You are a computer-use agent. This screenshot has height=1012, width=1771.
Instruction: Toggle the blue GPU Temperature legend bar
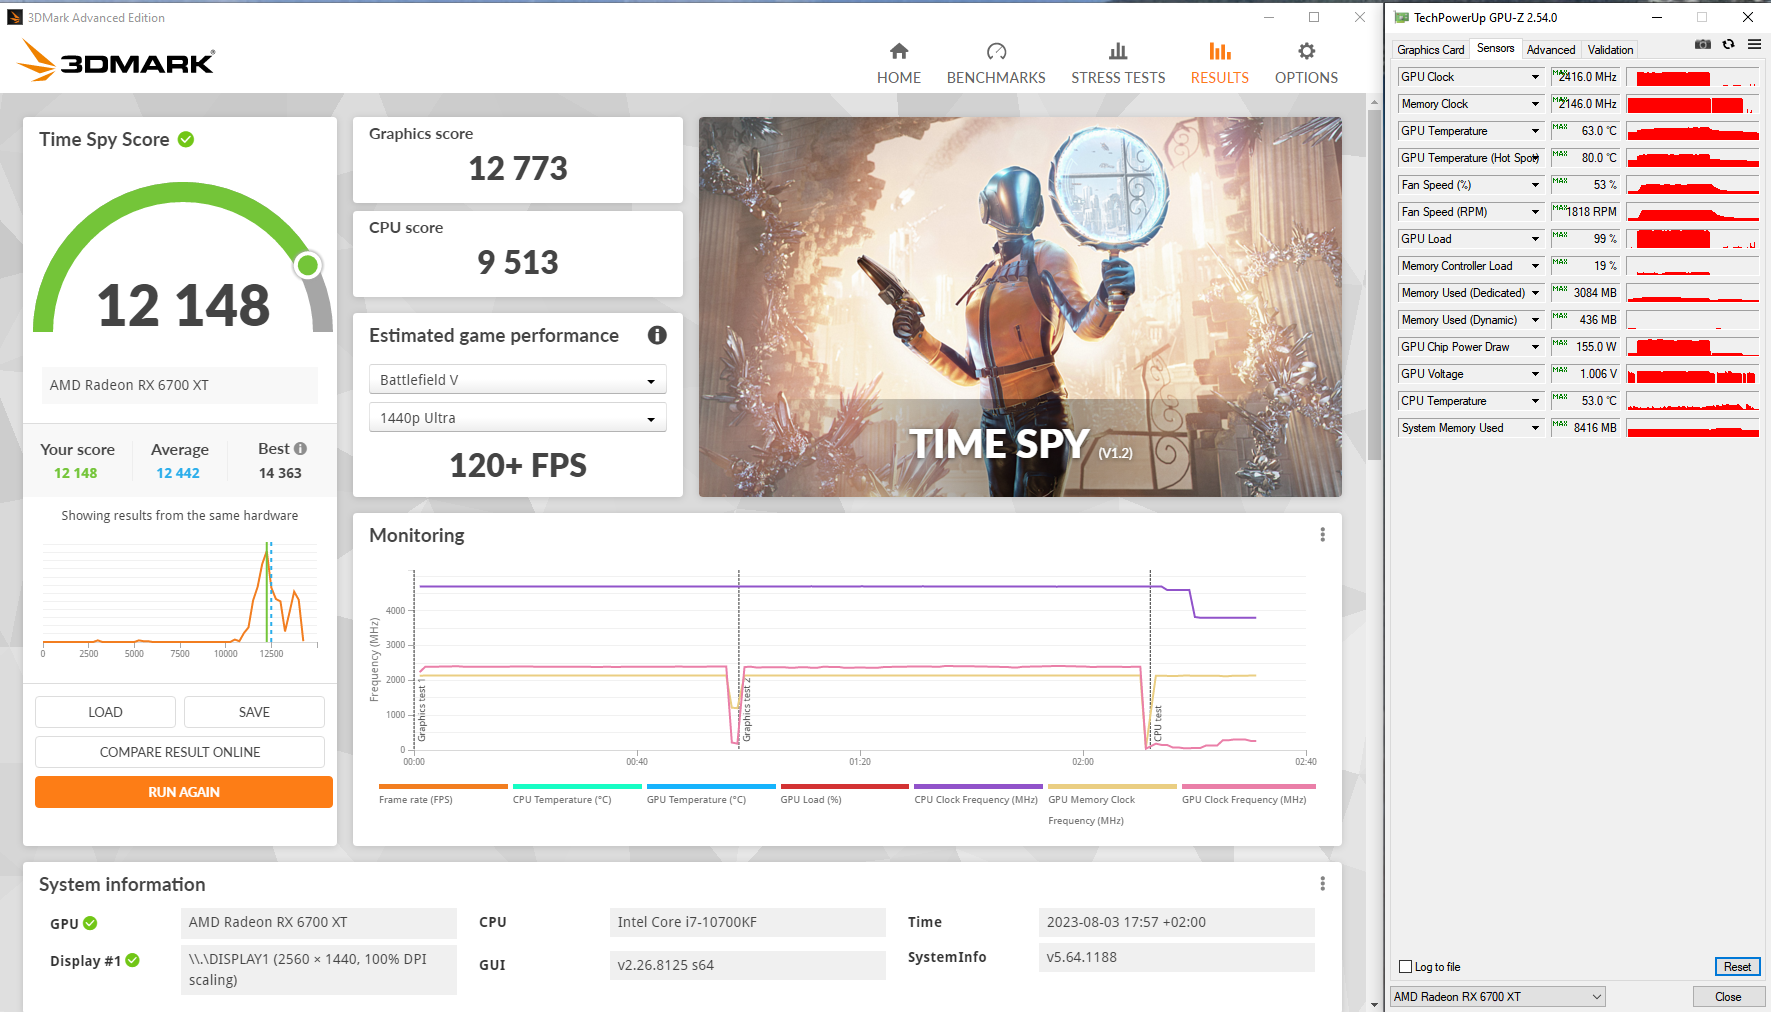[x=711, y=787]
